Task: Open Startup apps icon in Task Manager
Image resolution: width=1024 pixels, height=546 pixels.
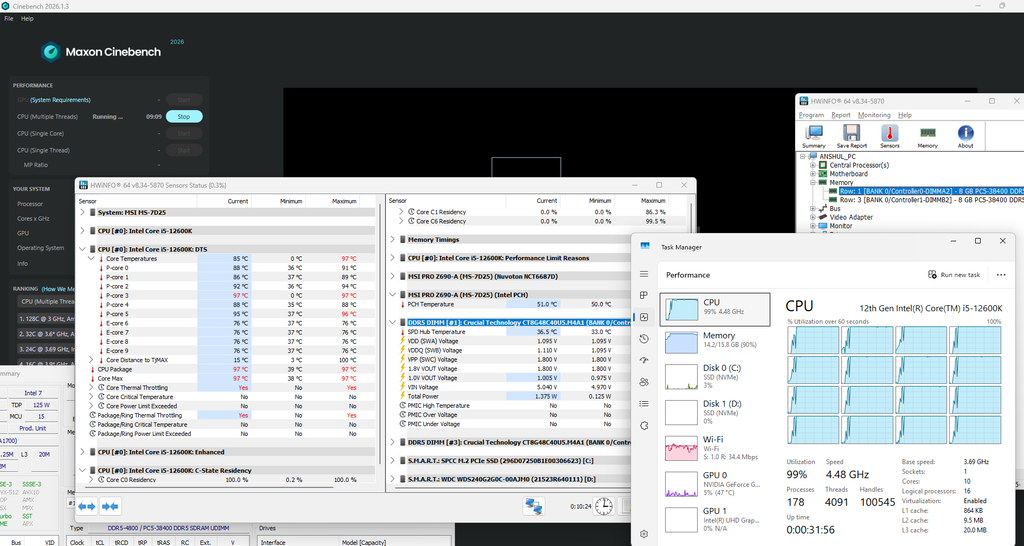Action: (644, 361)
